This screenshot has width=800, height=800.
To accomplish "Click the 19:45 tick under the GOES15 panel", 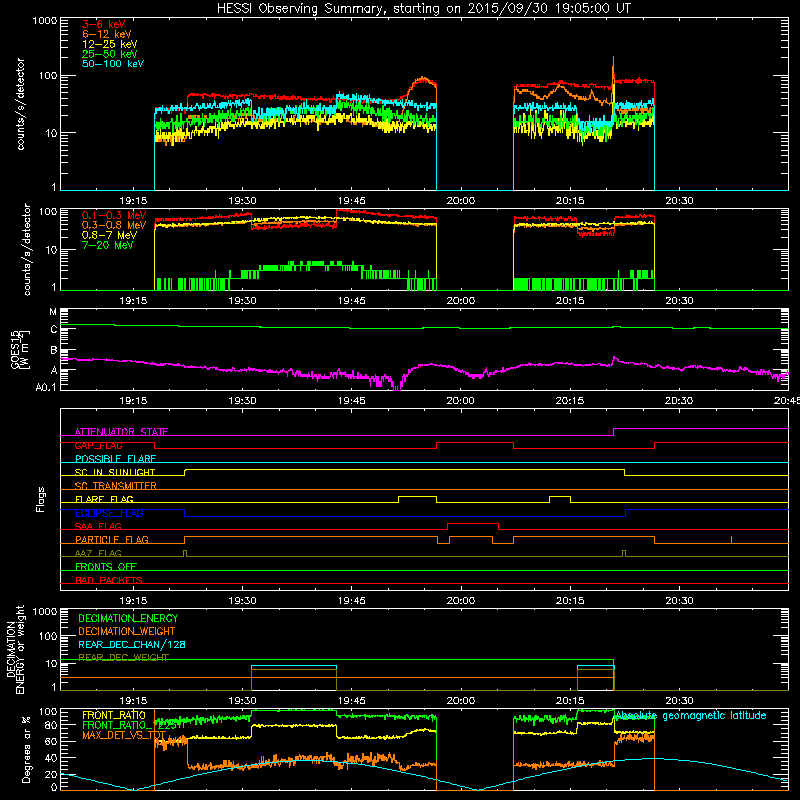I will point(352,401).
